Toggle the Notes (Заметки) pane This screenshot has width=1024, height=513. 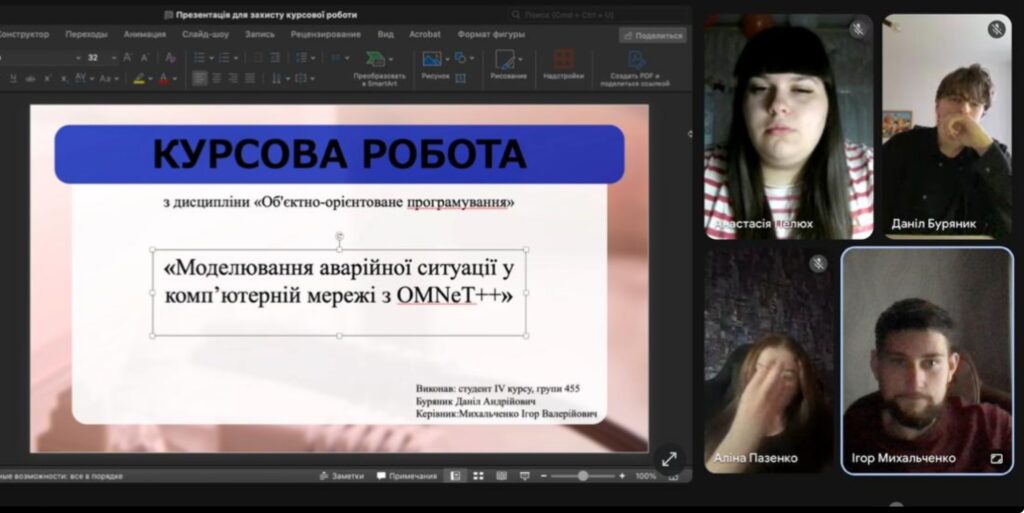click(341, 476)
